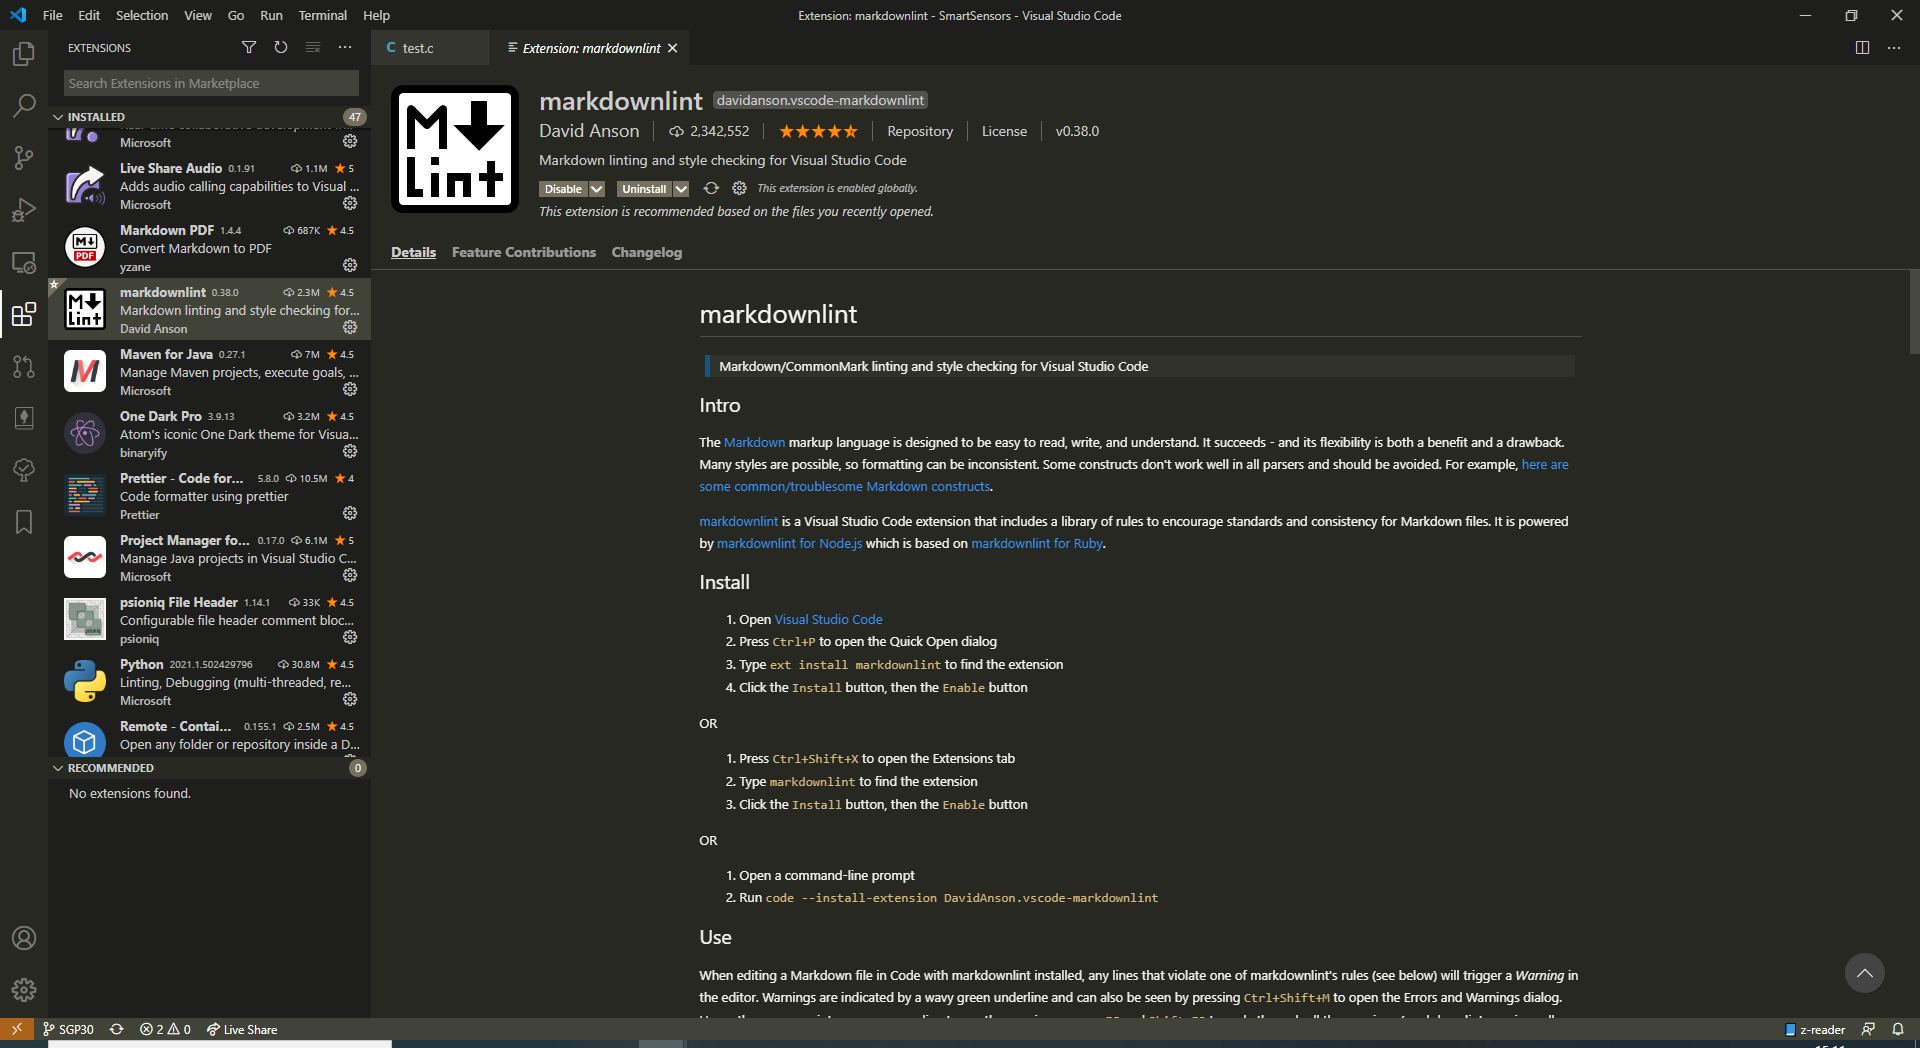Open the Remote Explorer view
This screenshot has width=1920, height=1048.
click(24, 262)
